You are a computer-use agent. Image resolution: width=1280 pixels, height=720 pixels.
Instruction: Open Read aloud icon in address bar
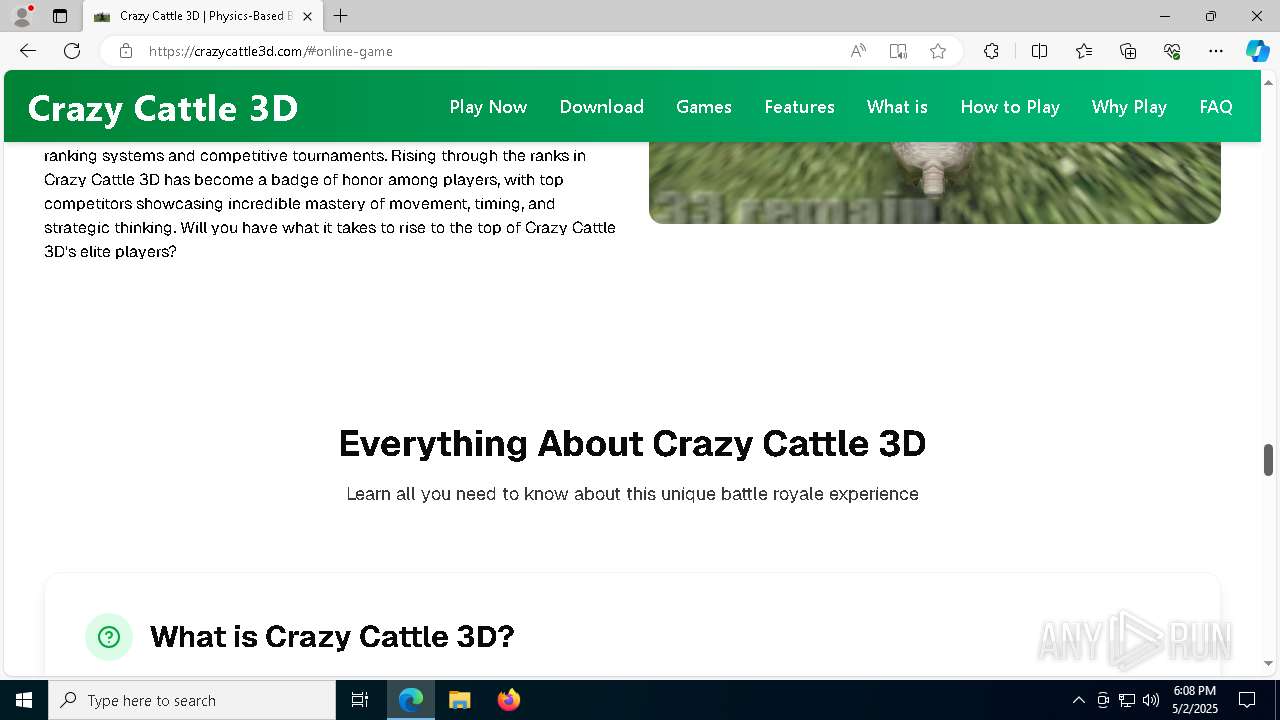click(x=858, y=51)
